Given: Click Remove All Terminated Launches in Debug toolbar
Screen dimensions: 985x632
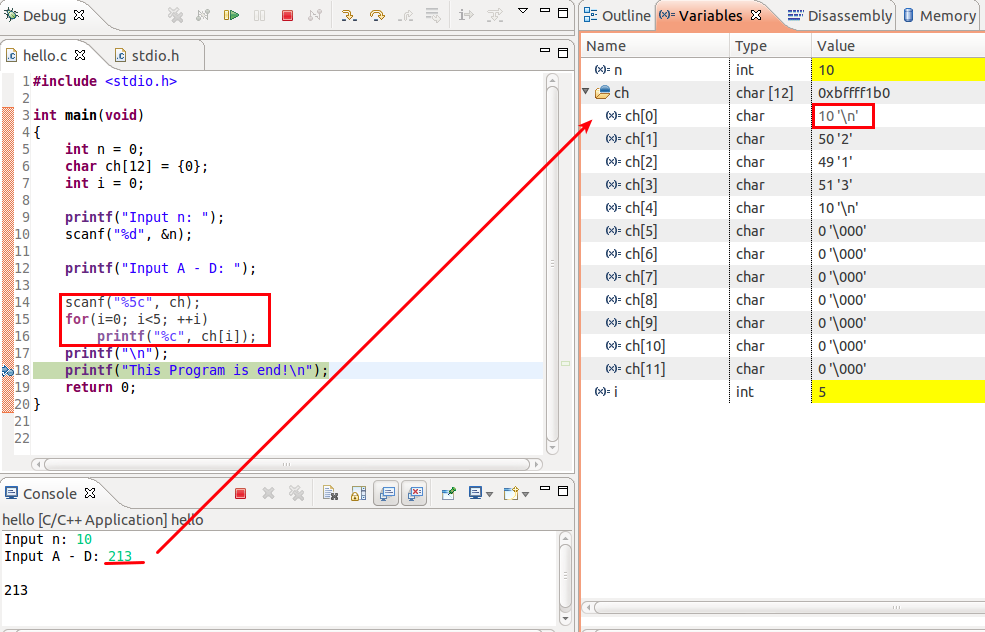Looking at the screenshot, I should [175, 15].
